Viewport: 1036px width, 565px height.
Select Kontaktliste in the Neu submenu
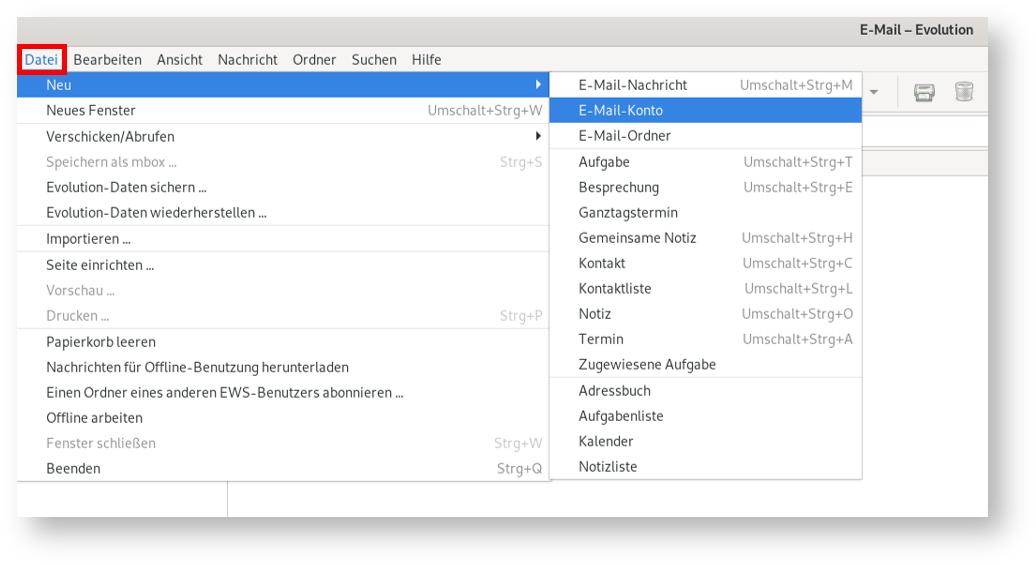(x=614, y=289)
